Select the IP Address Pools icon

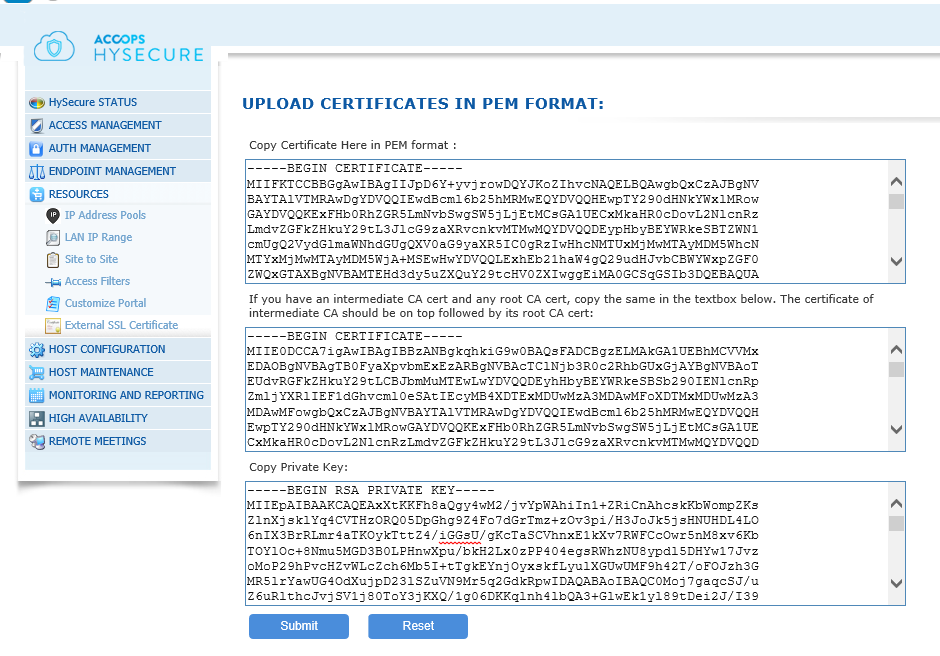tap(52, 215)
